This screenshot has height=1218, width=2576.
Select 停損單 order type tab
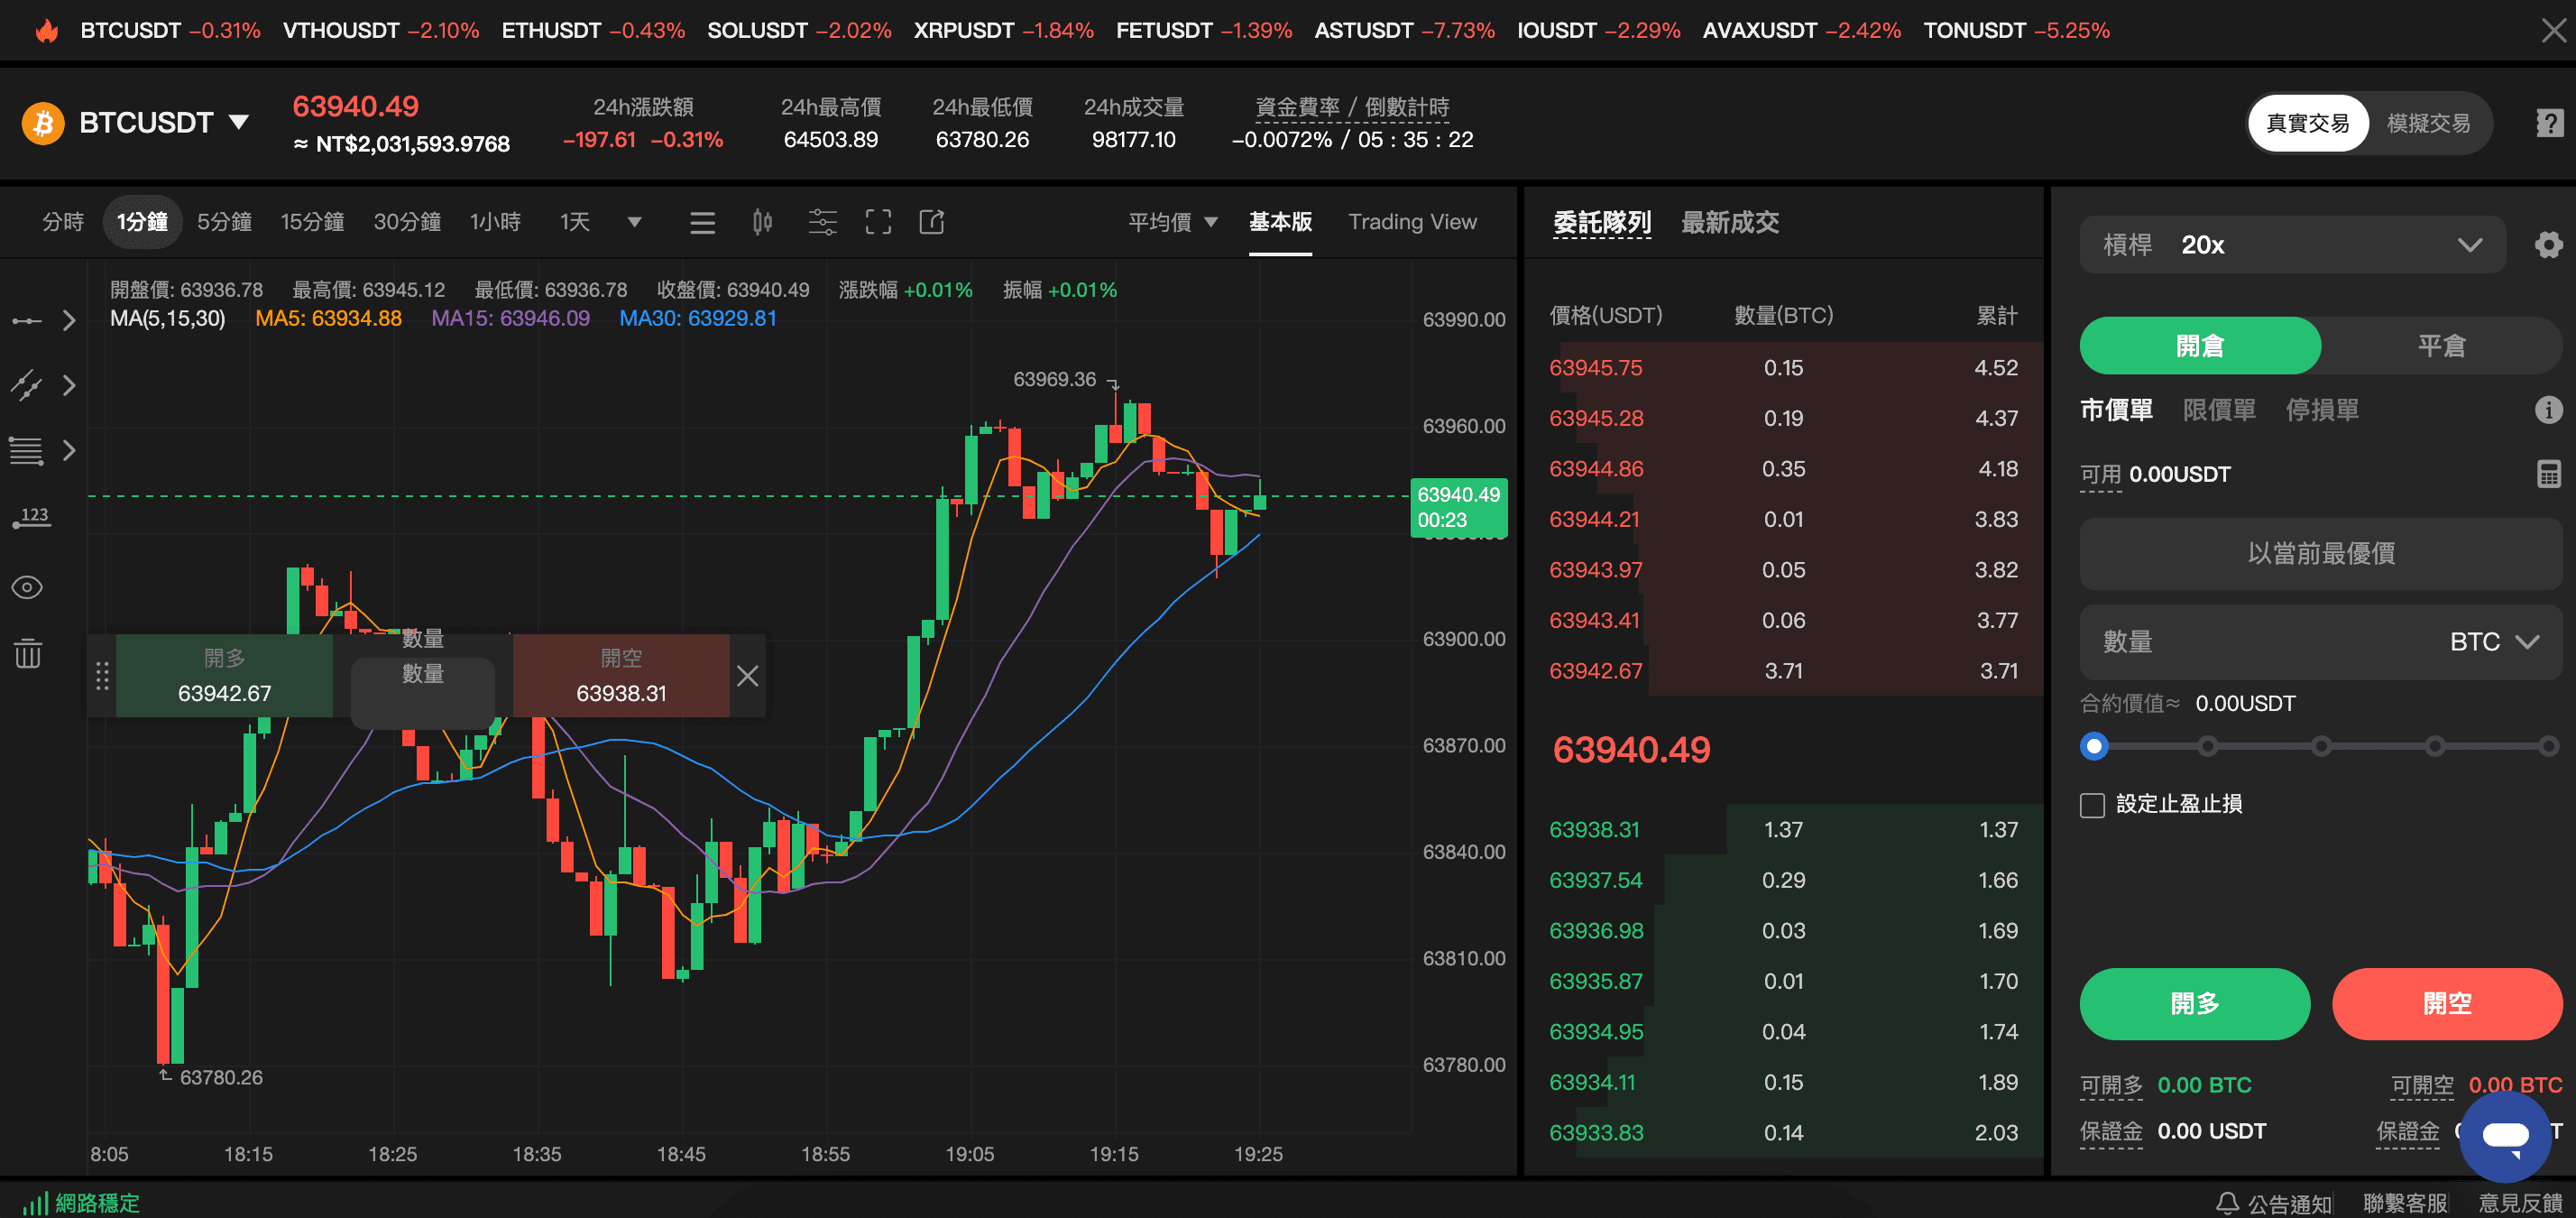(2322, 409)
